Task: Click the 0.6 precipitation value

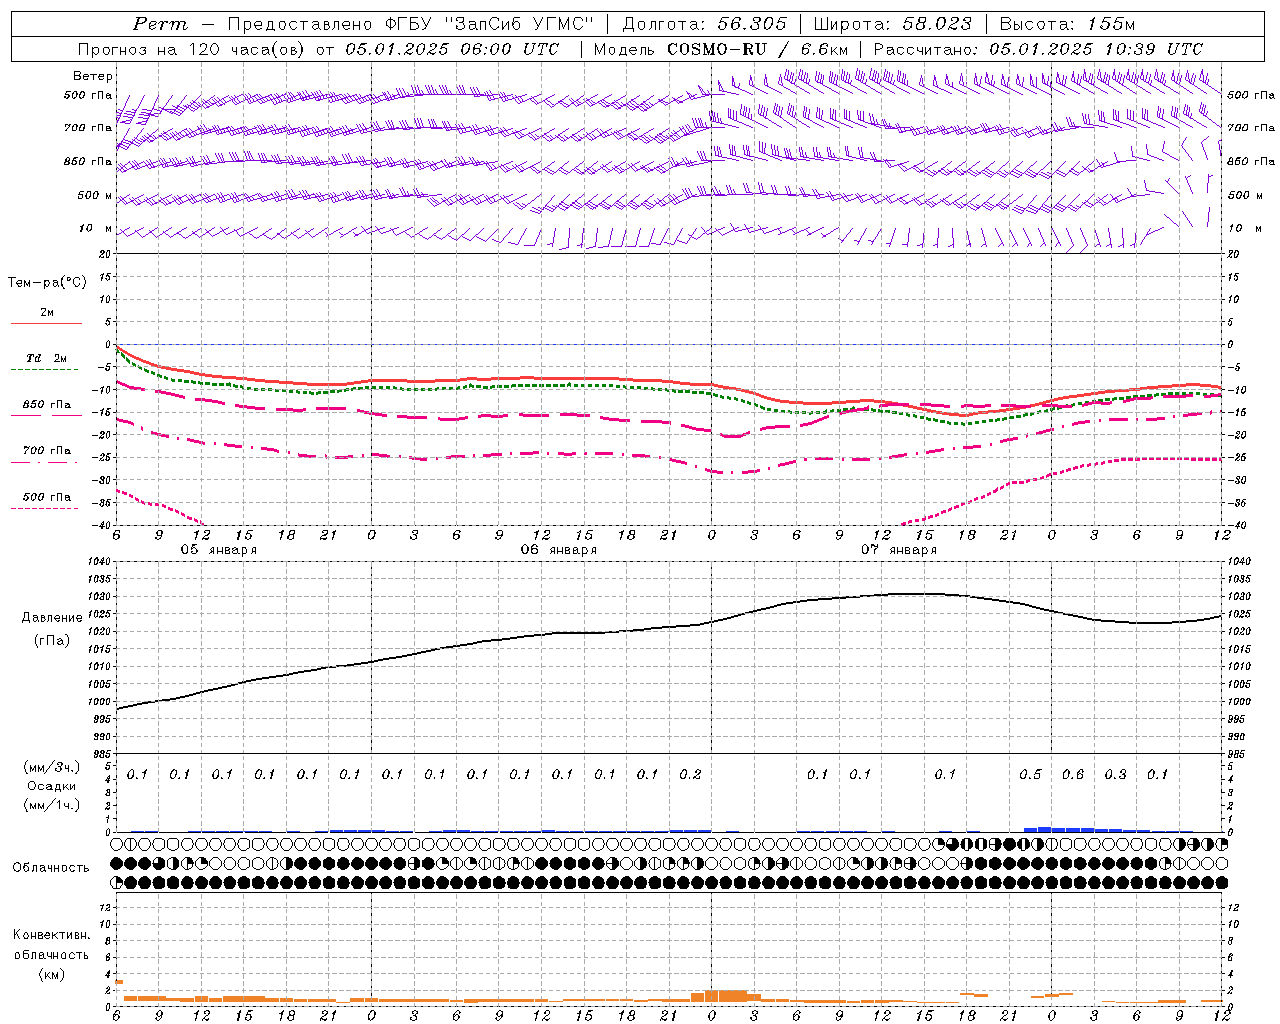Action: coord(1073,774)
